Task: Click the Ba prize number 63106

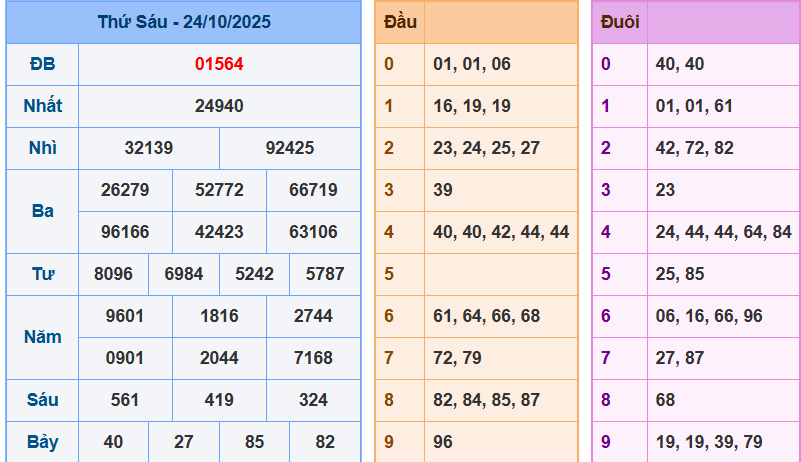Action: pos(313,232)
